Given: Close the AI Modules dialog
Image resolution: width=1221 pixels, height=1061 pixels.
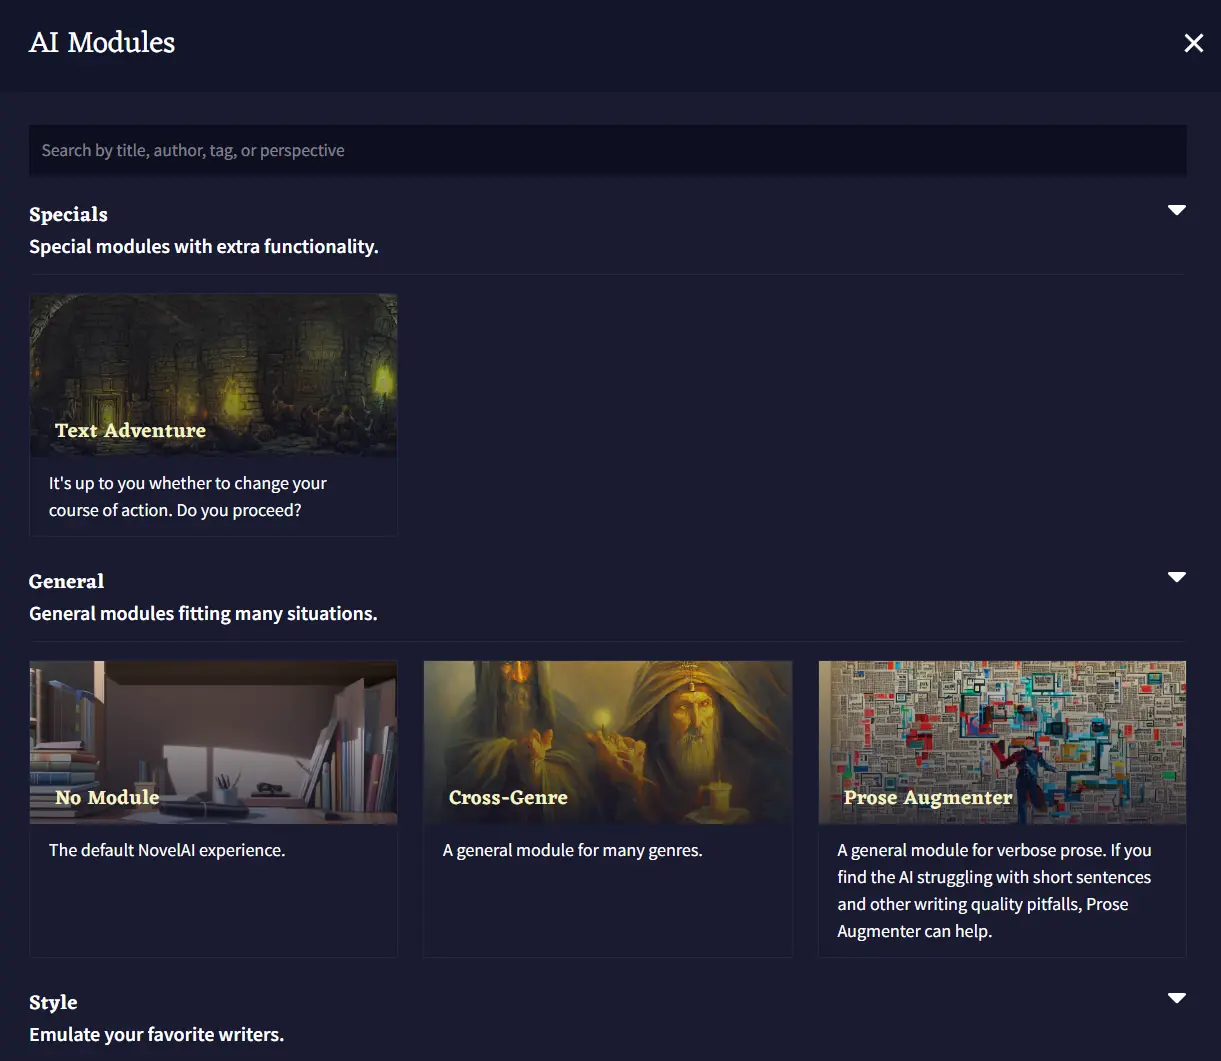Looking at the screenshot, I should coord(1193,43).
